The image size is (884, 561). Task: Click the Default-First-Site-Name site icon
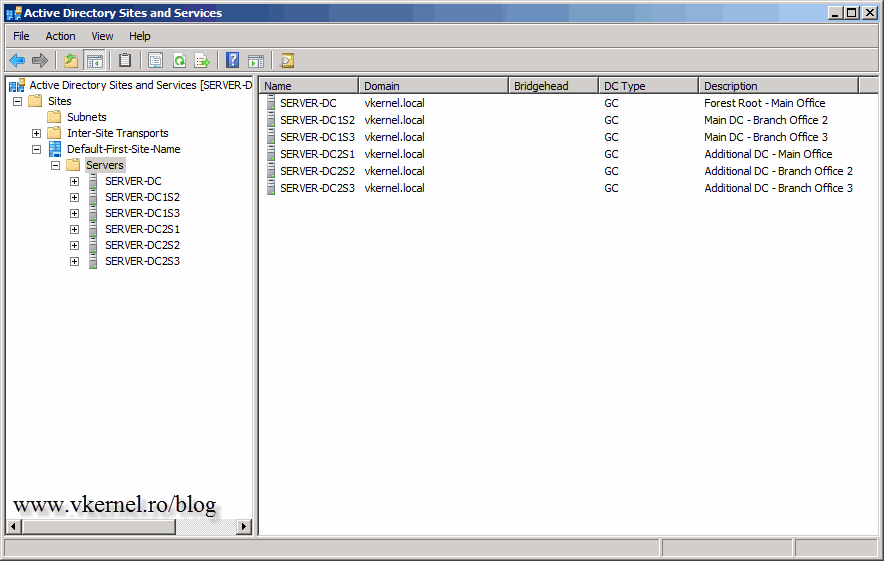pyautogui.click(x=55, y=149)
